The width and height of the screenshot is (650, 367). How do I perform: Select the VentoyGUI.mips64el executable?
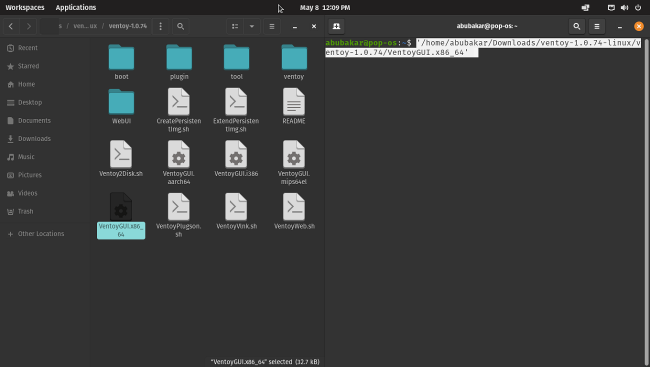pyautogui.click(x=294, y=163)
